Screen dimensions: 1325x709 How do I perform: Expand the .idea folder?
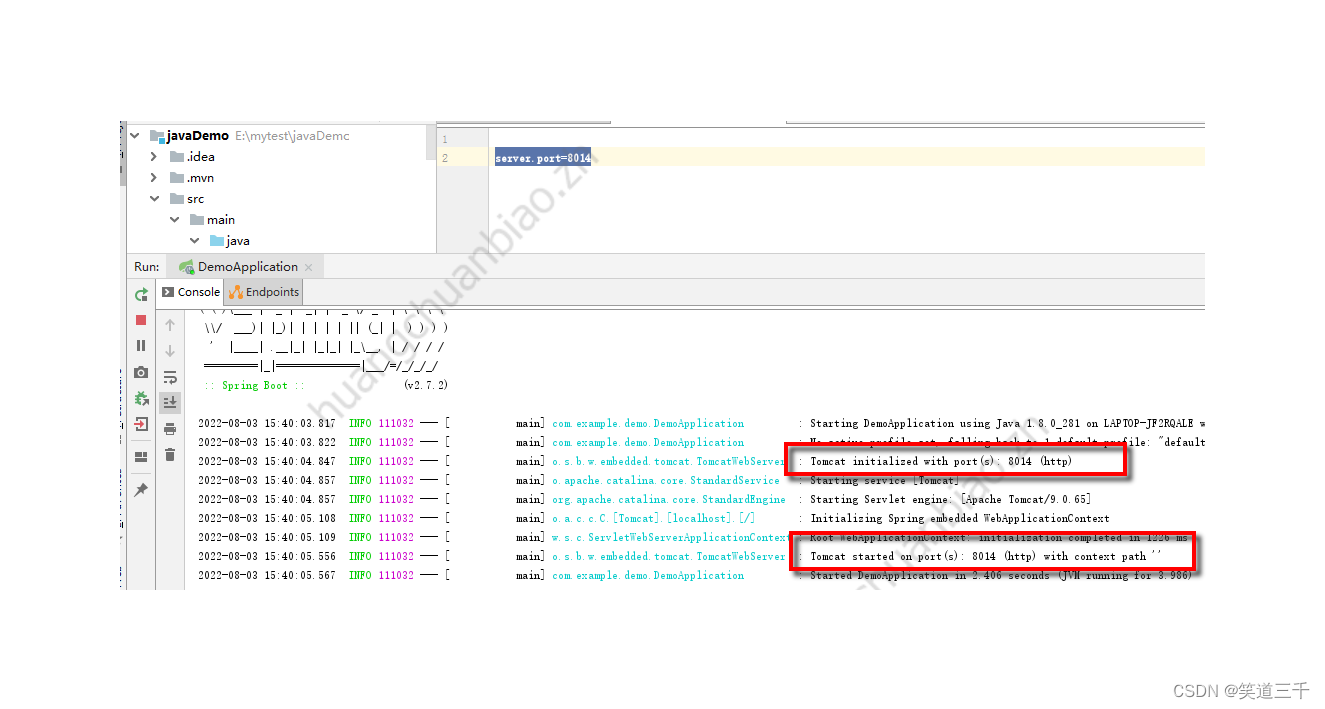pos(152,156)
